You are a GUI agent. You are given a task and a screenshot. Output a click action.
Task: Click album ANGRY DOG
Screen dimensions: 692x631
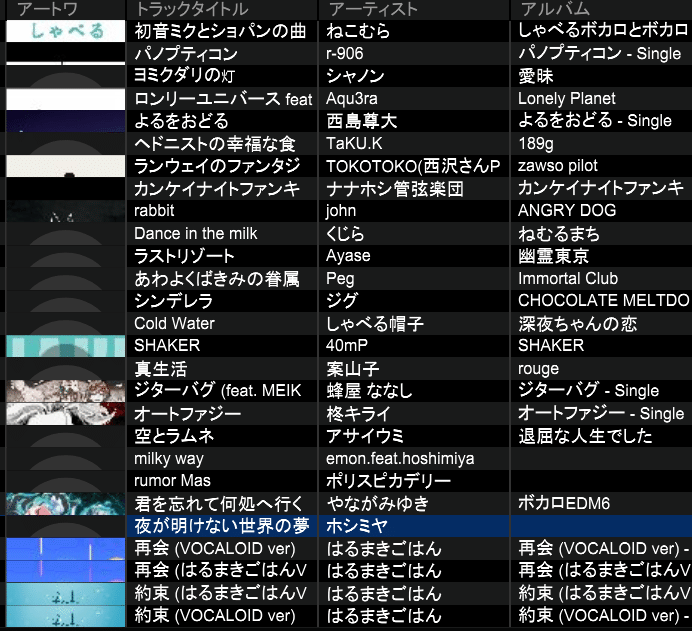[567, 210]
